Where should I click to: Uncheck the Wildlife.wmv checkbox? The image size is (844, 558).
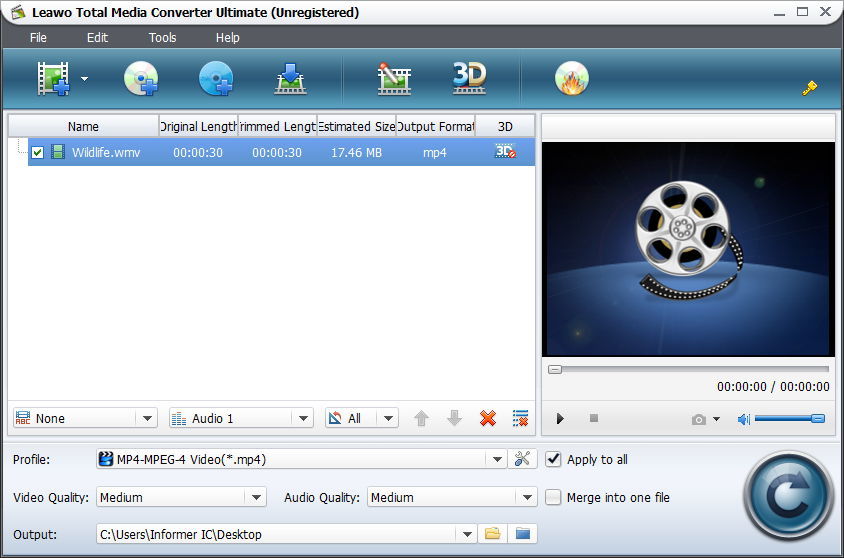click(x=37, y=152)
